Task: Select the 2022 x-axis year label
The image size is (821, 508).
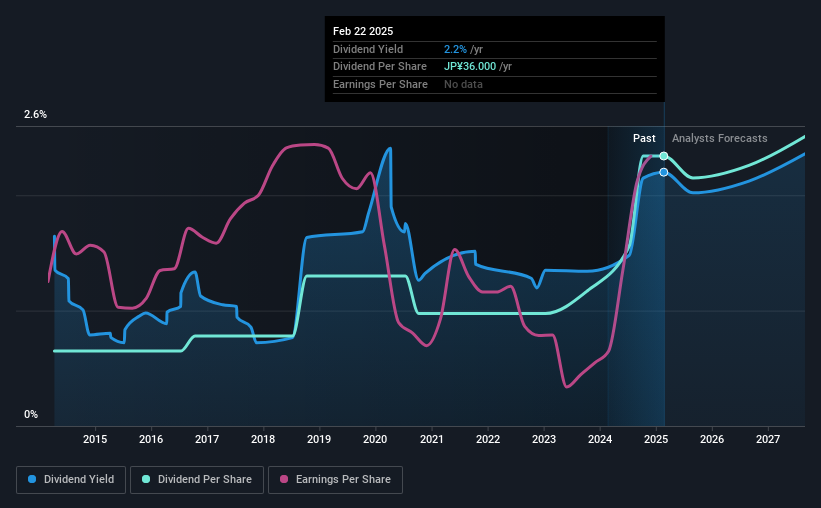Action: coord(488,439)
